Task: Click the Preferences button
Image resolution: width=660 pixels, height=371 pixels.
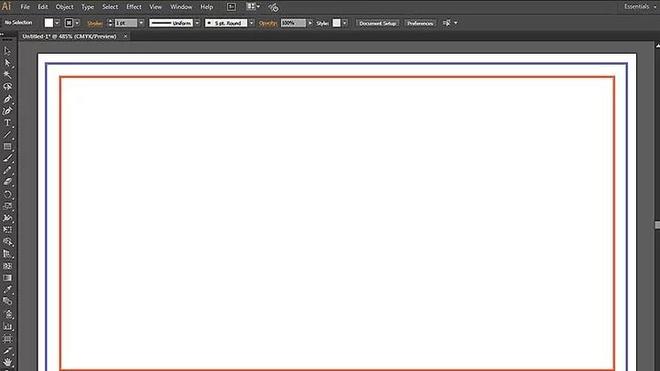Action: click(420, 23)
